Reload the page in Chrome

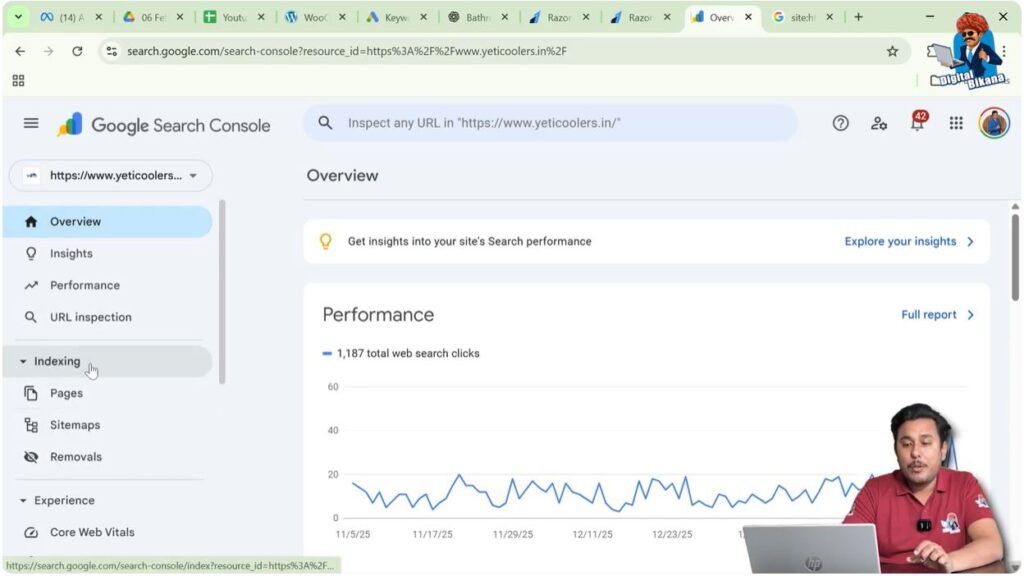point(77,51)
